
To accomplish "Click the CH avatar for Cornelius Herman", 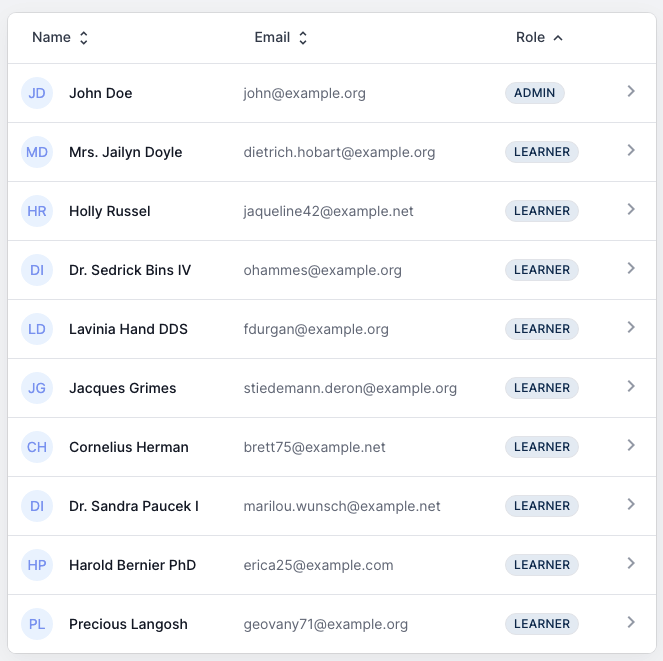I will click(37, 447).
